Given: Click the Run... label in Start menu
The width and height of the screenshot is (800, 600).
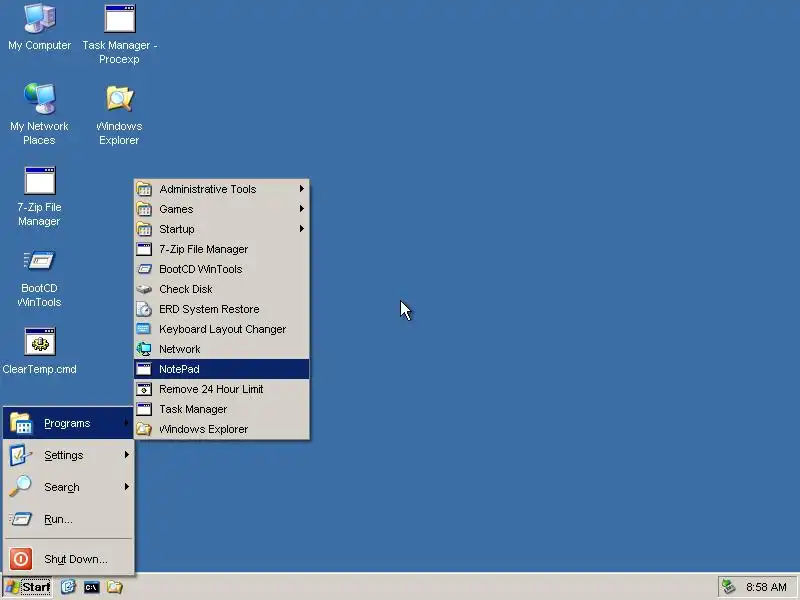Looking at the screenshot, I should (58, 519).
